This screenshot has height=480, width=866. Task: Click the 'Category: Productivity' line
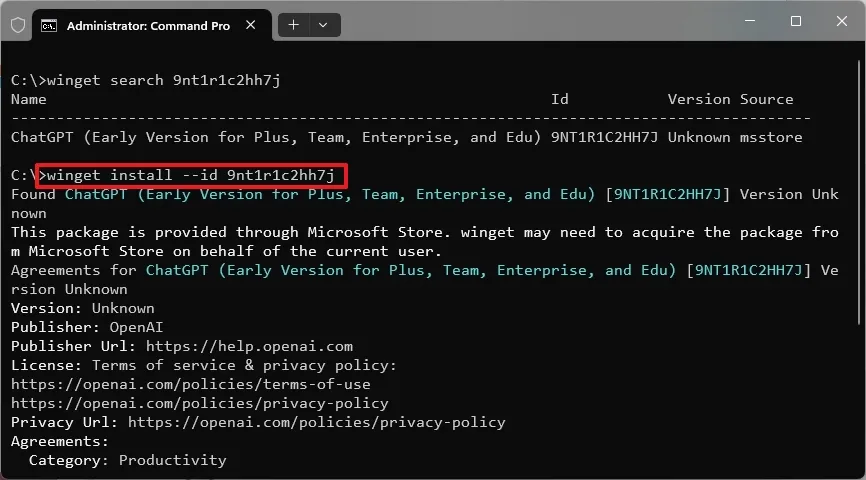coord(128,461)
